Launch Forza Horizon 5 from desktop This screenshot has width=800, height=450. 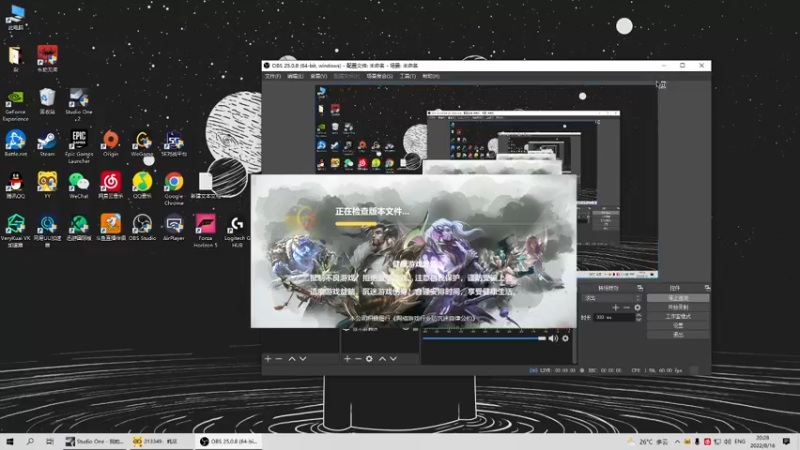[x=205, y=231]
